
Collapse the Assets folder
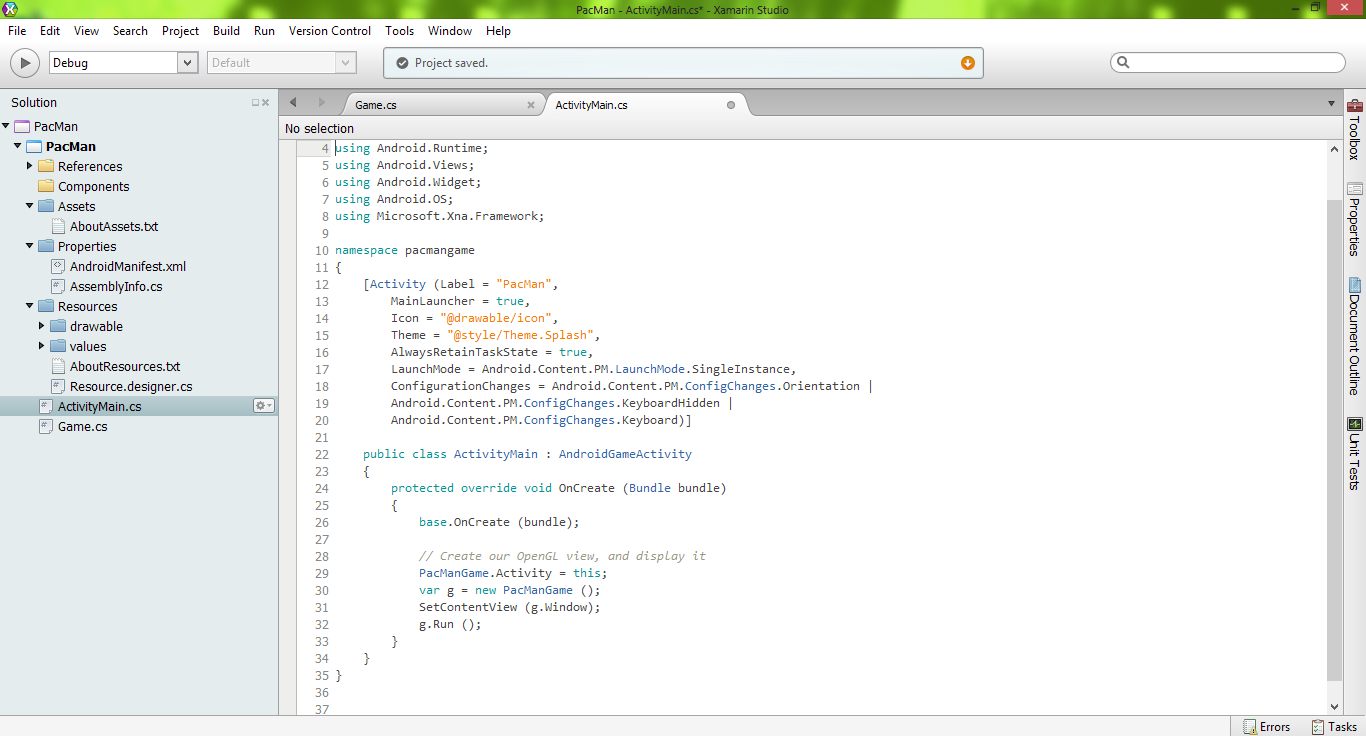click(29, 206)
